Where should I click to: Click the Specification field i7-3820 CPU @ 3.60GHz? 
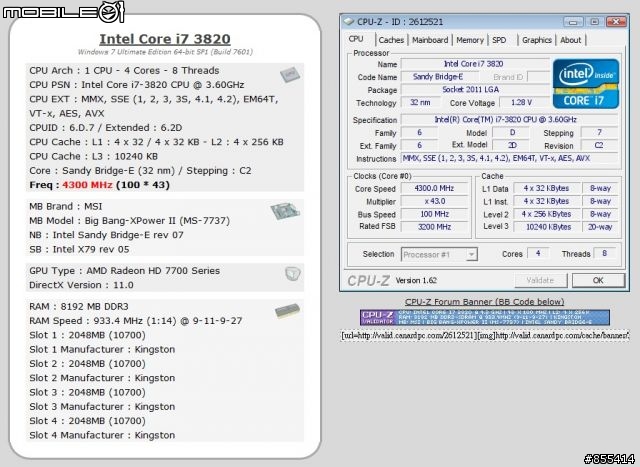coord(509,120)
